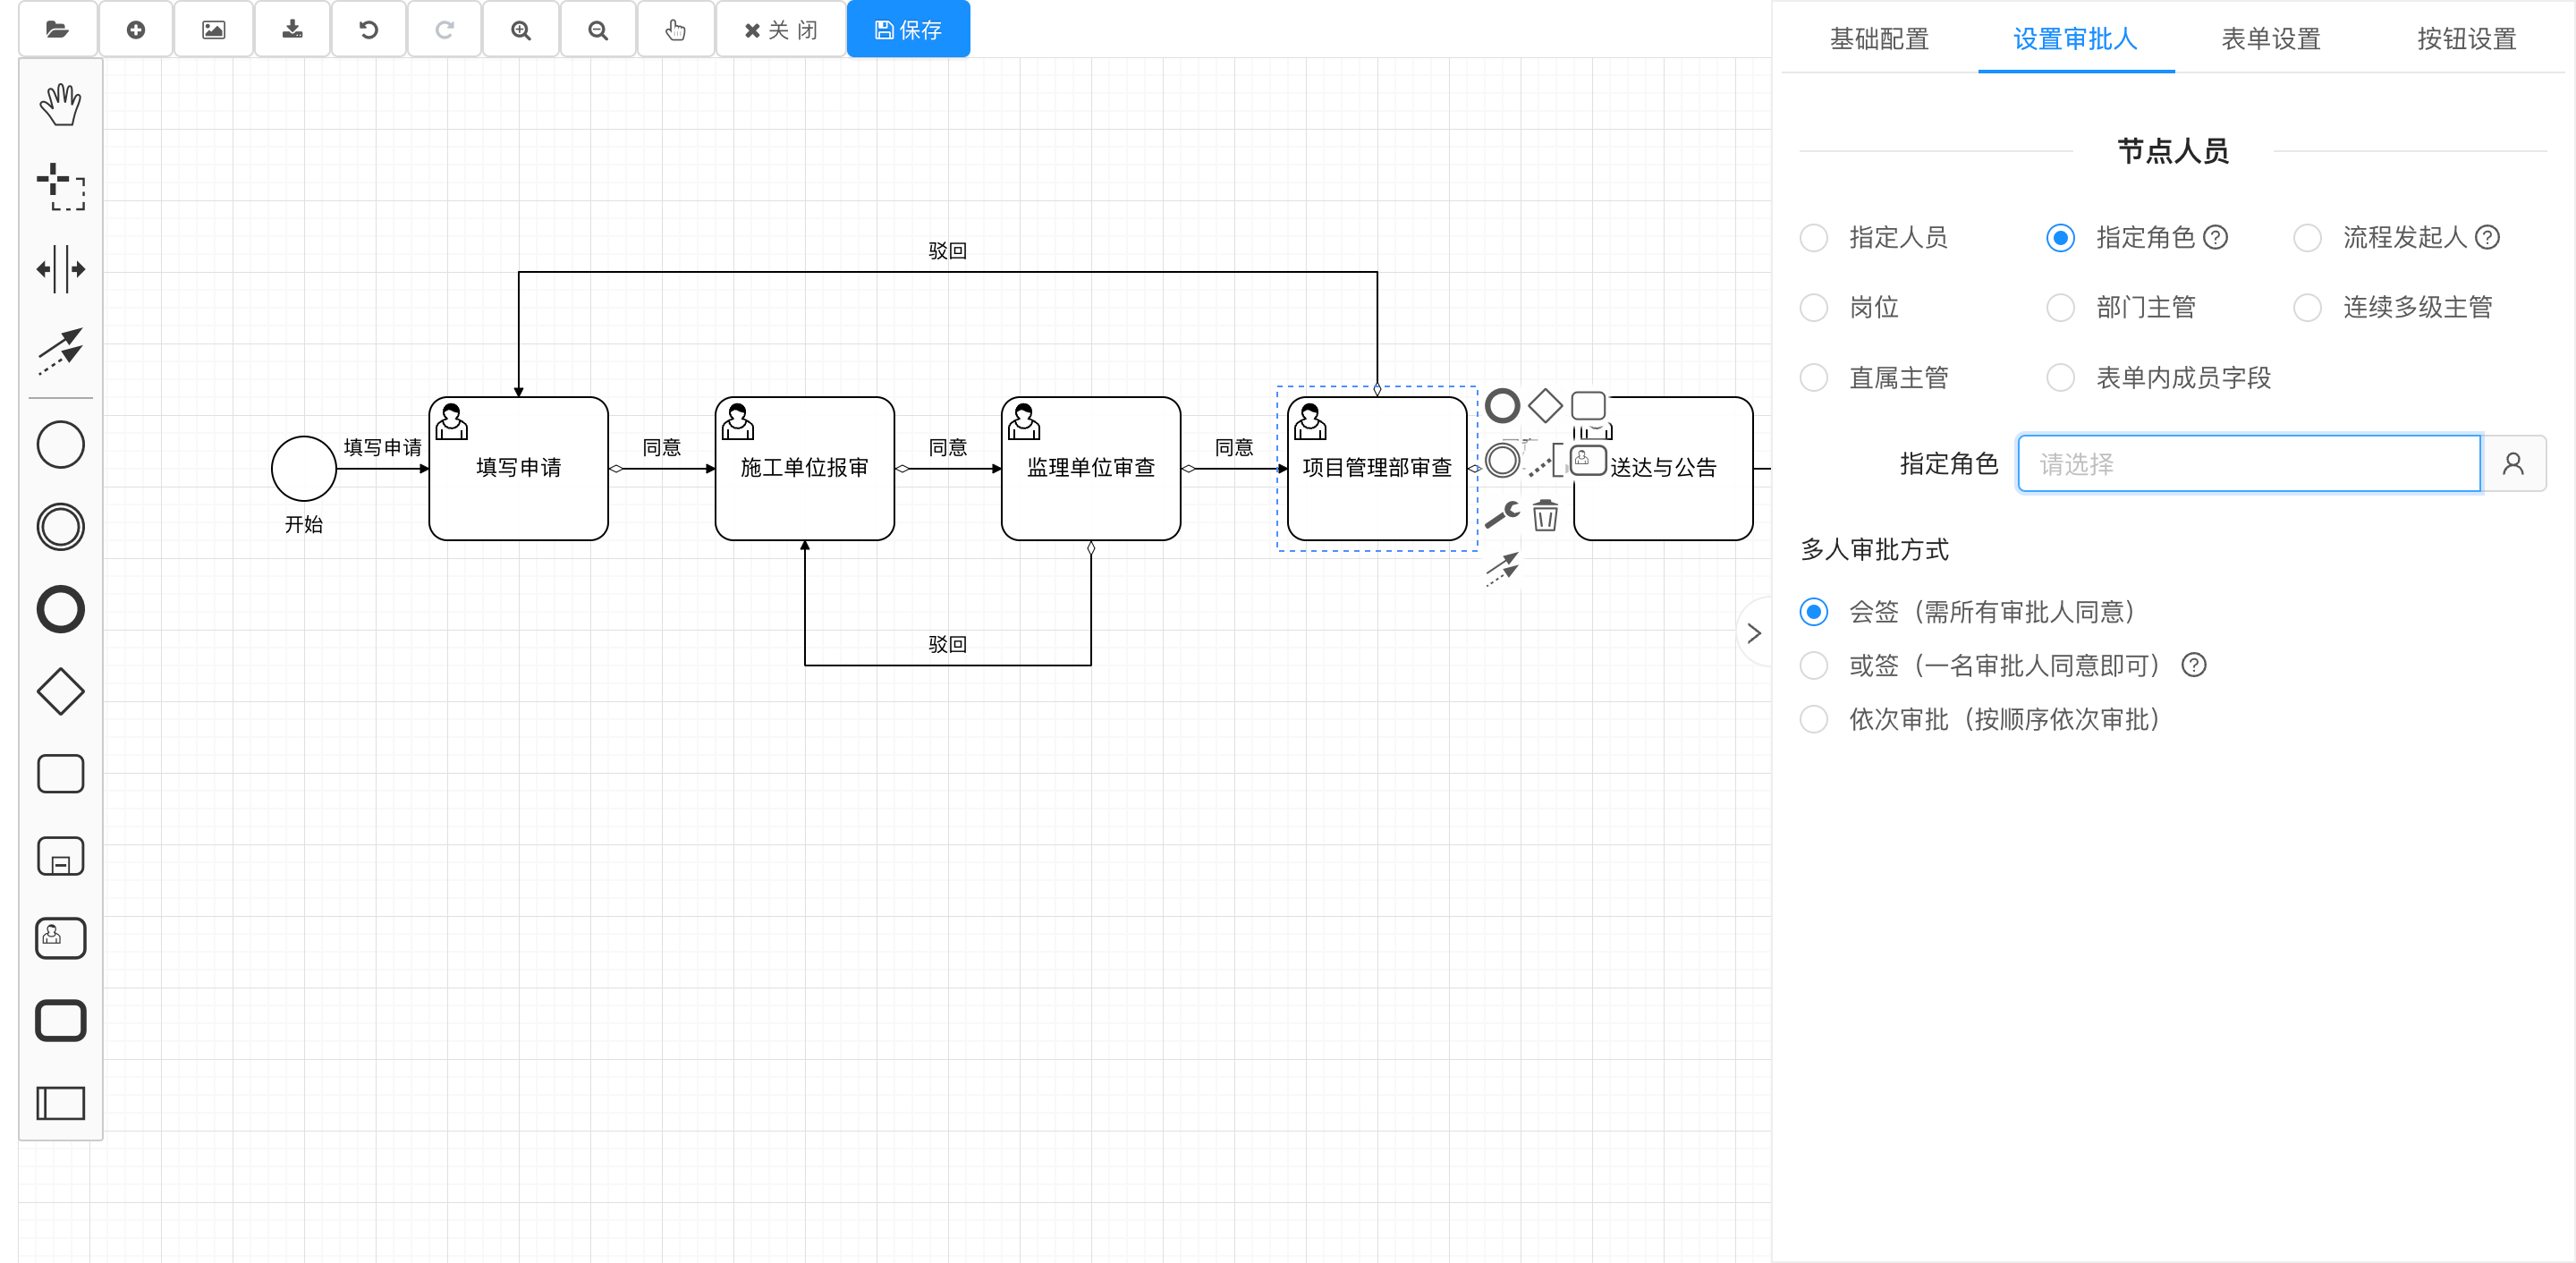The height and width of the screenshot is (1263, 2576).
Task: Choose 依次审批 approval mode
Action: pos(1813,720)
